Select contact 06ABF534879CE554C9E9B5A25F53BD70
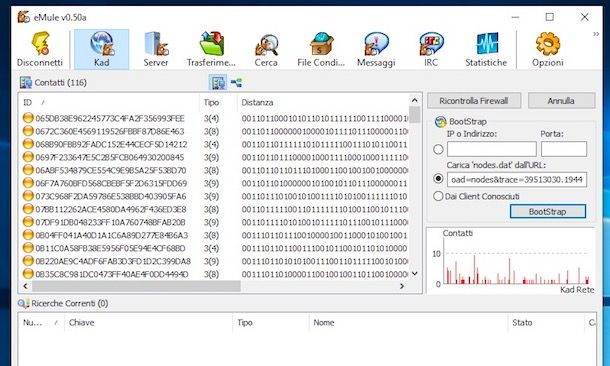The height and width of the screenshot is (366, 610). click(x=215, y=170)
